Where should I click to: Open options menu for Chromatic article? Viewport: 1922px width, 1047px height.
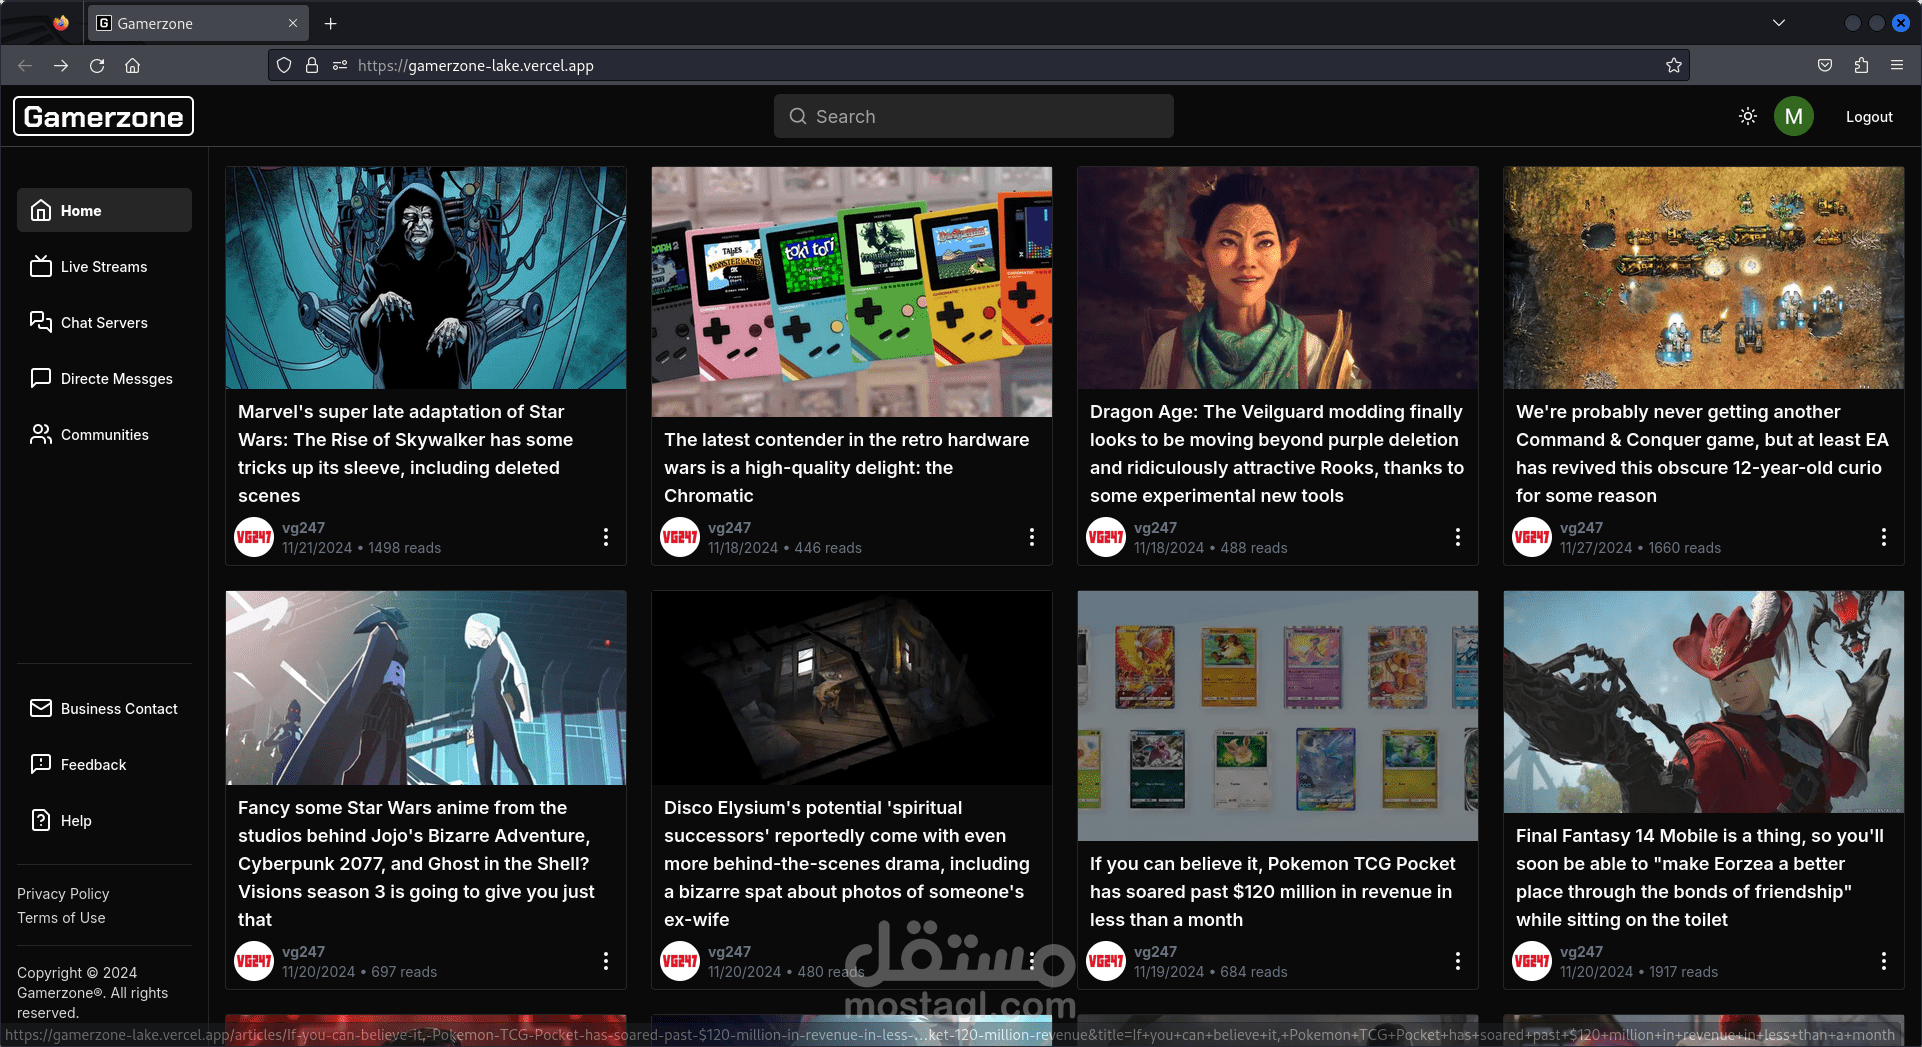pyautogui.click(x=1032, y=537)
